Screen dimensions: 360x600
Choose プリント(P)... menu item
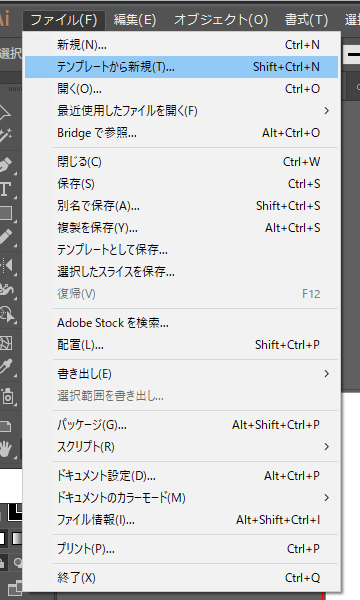point(181,549)
